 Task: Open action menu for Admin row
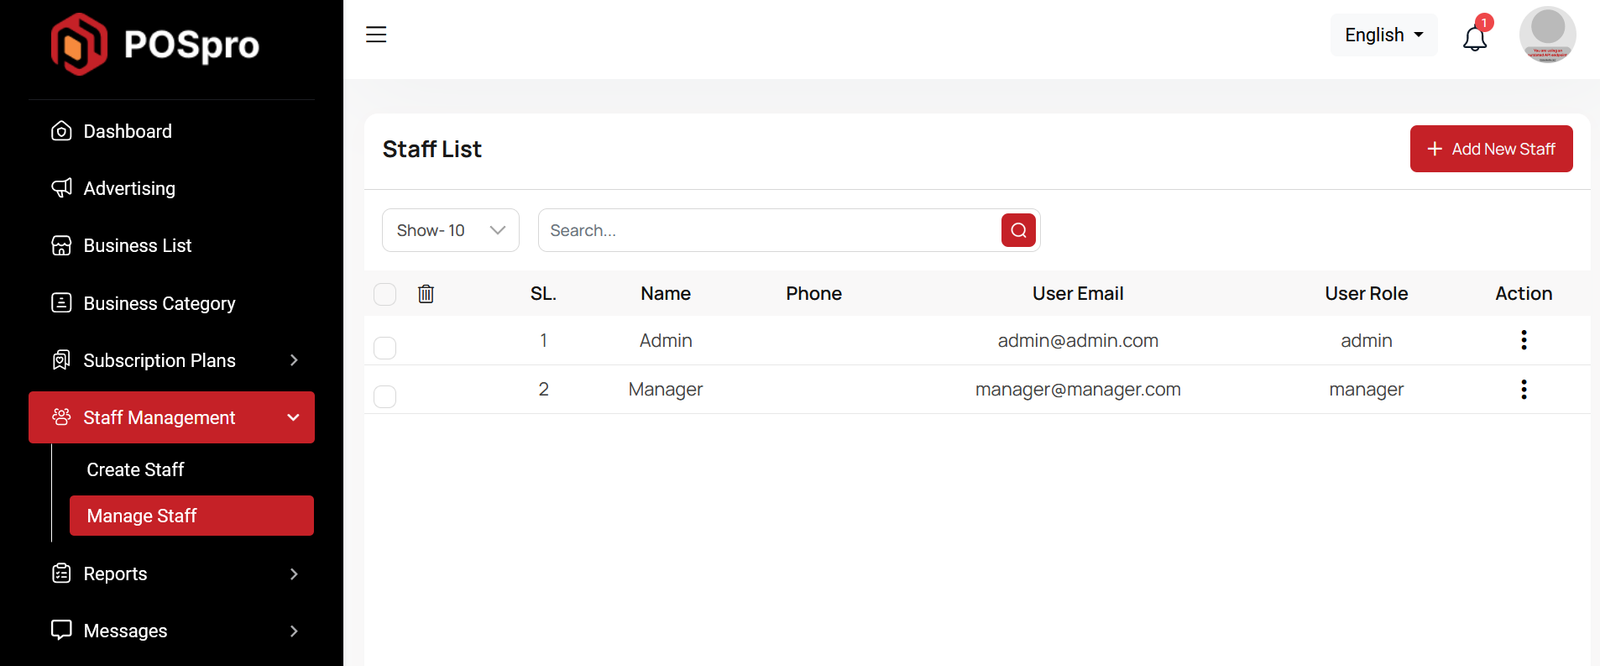point(1523,340)
